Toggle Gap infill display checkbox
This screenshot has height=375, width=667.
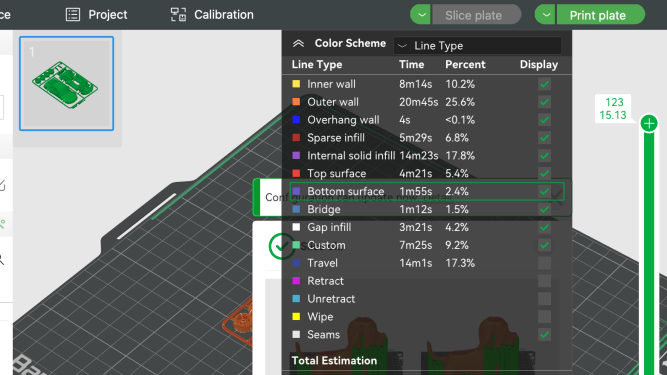click(x=544, y=227)
